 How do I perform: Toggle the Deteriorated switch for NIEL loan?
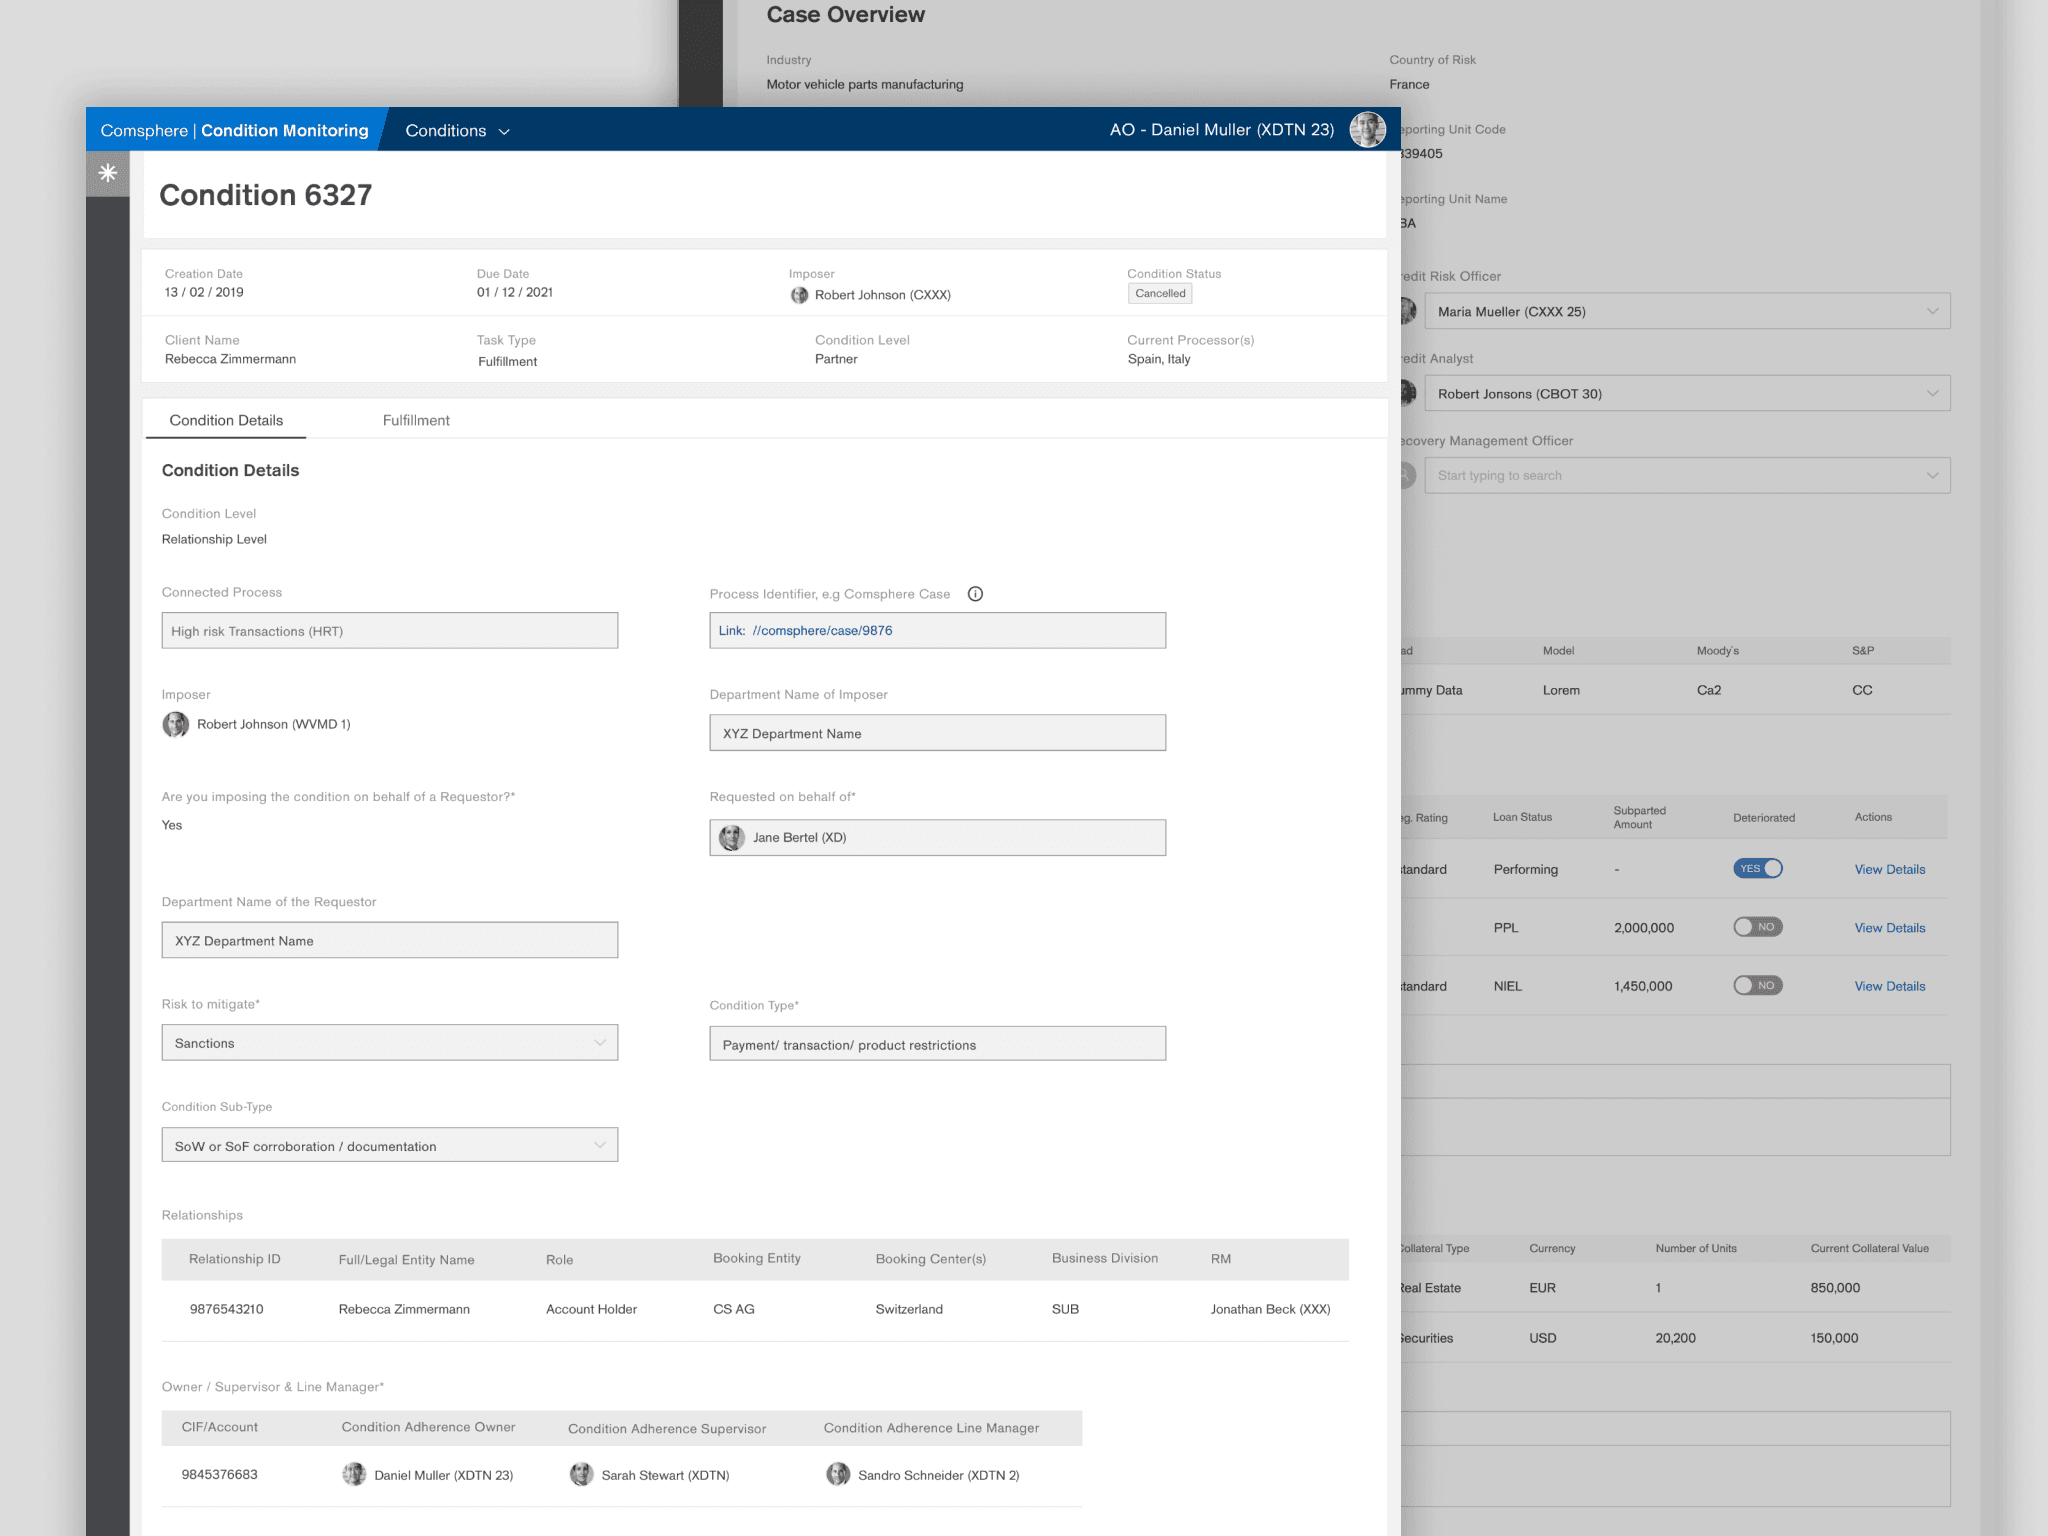click(x=1758, y=985)
